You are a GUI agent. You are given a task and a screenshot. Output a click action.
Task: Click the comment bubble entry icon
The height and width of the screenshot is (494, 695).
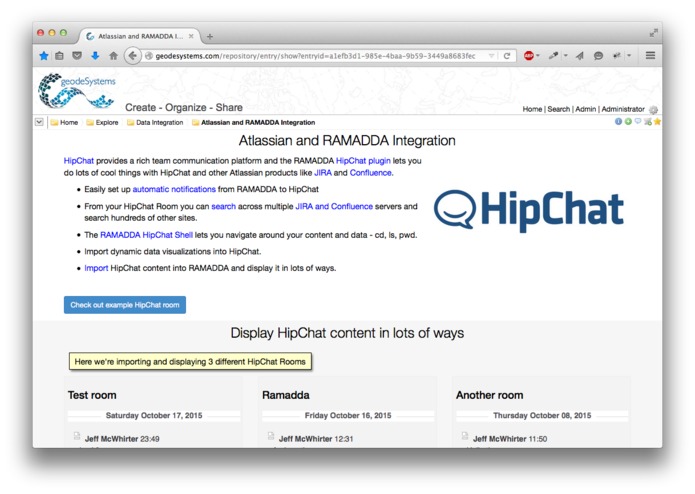[638, 121]
